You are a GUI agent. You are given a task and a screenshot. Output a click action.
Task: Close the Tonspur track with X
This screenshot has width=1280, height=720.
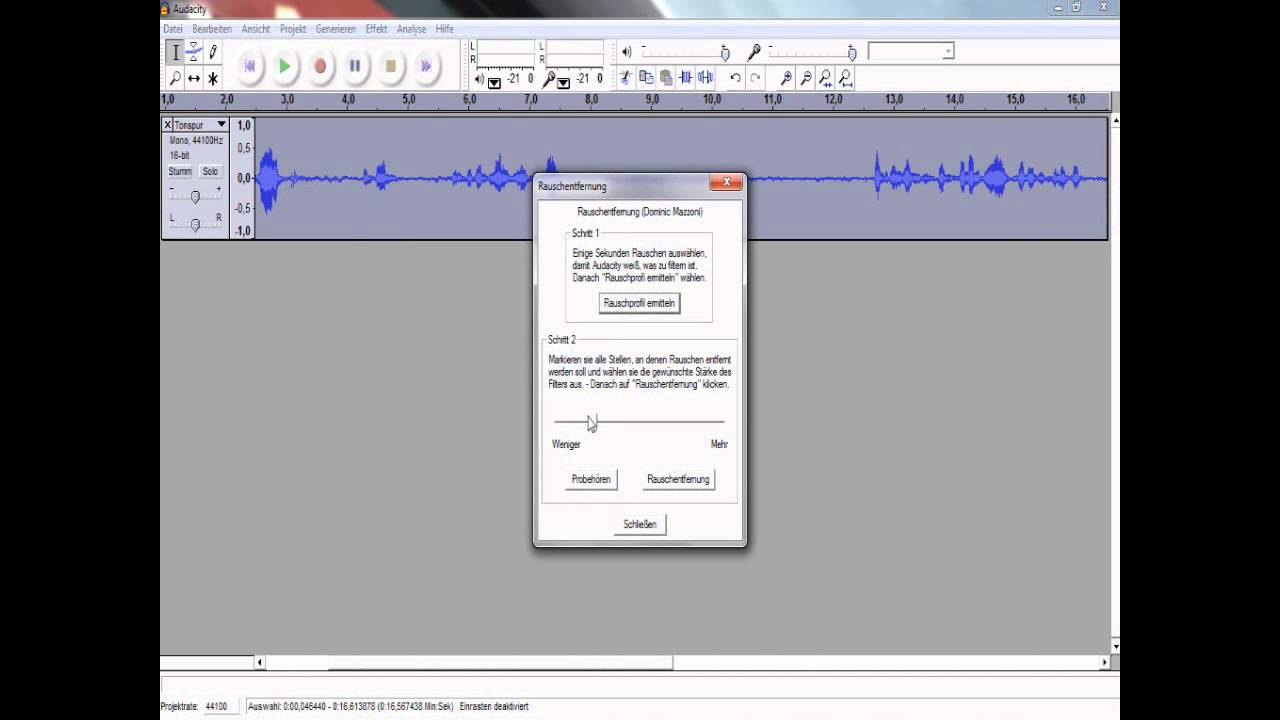[167, 125]
